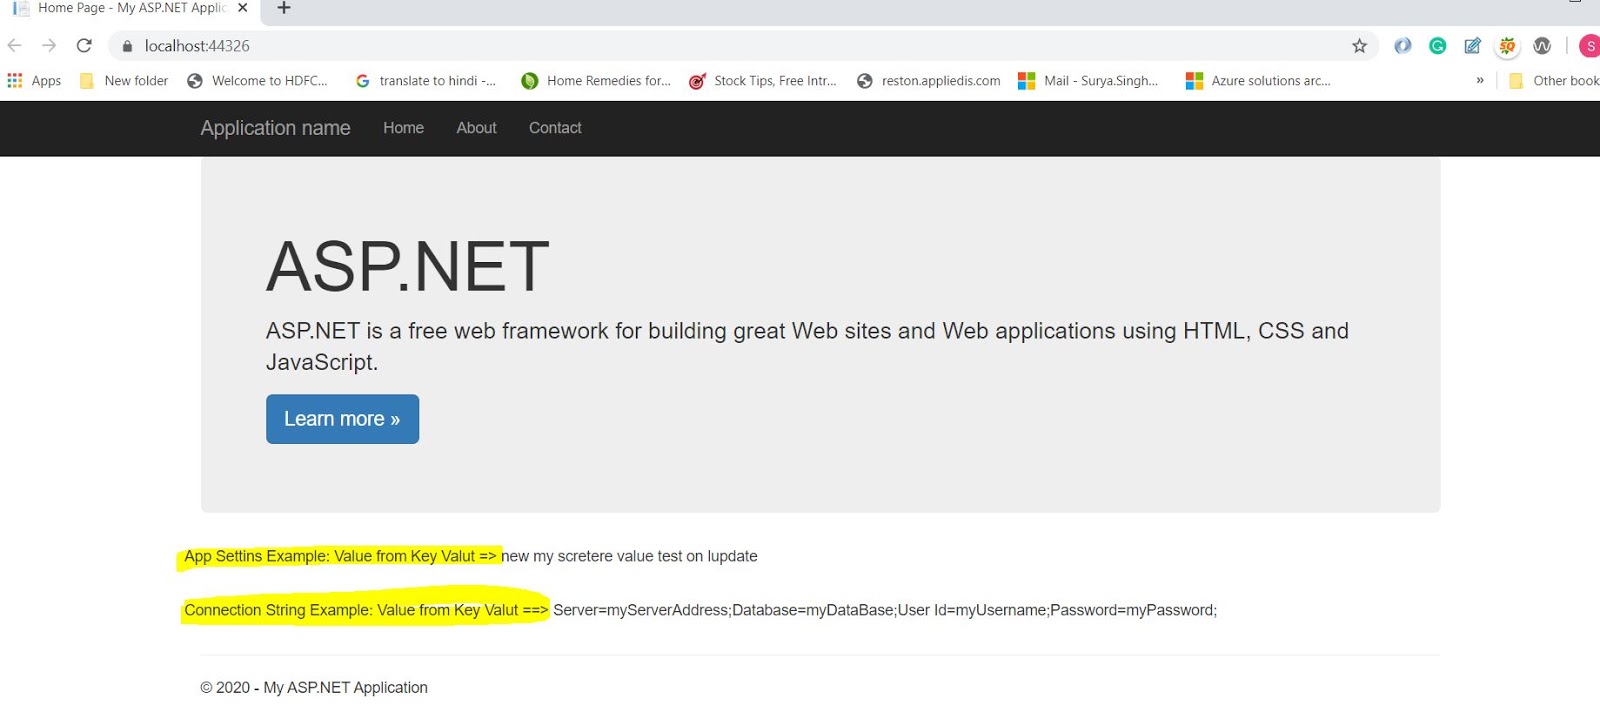
Task: Open reston.appliedis.com bookmark
Action: tap(928, 81)
